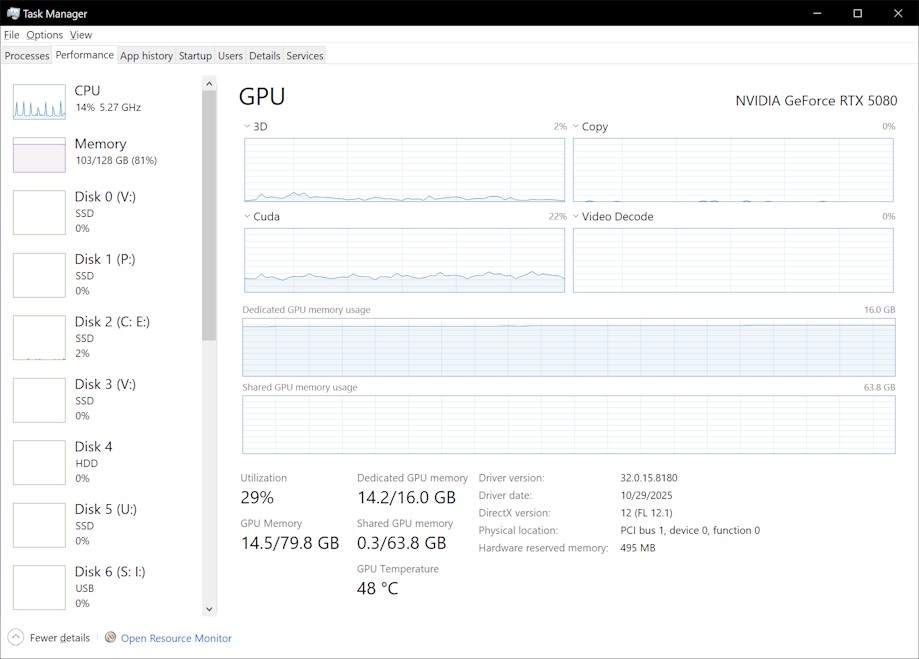Click the 22% Cuda usage percentage
919x659 pixels.
pos(558,216)
